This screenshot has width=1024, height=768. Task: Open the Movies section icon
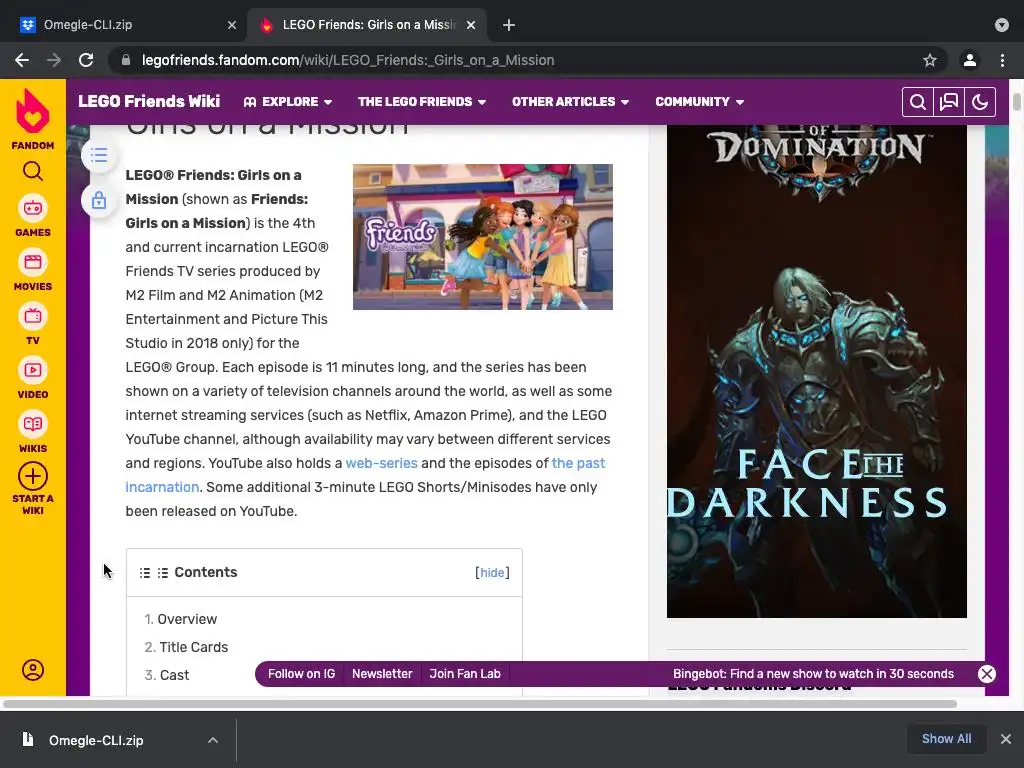click(x=33, y=263)
